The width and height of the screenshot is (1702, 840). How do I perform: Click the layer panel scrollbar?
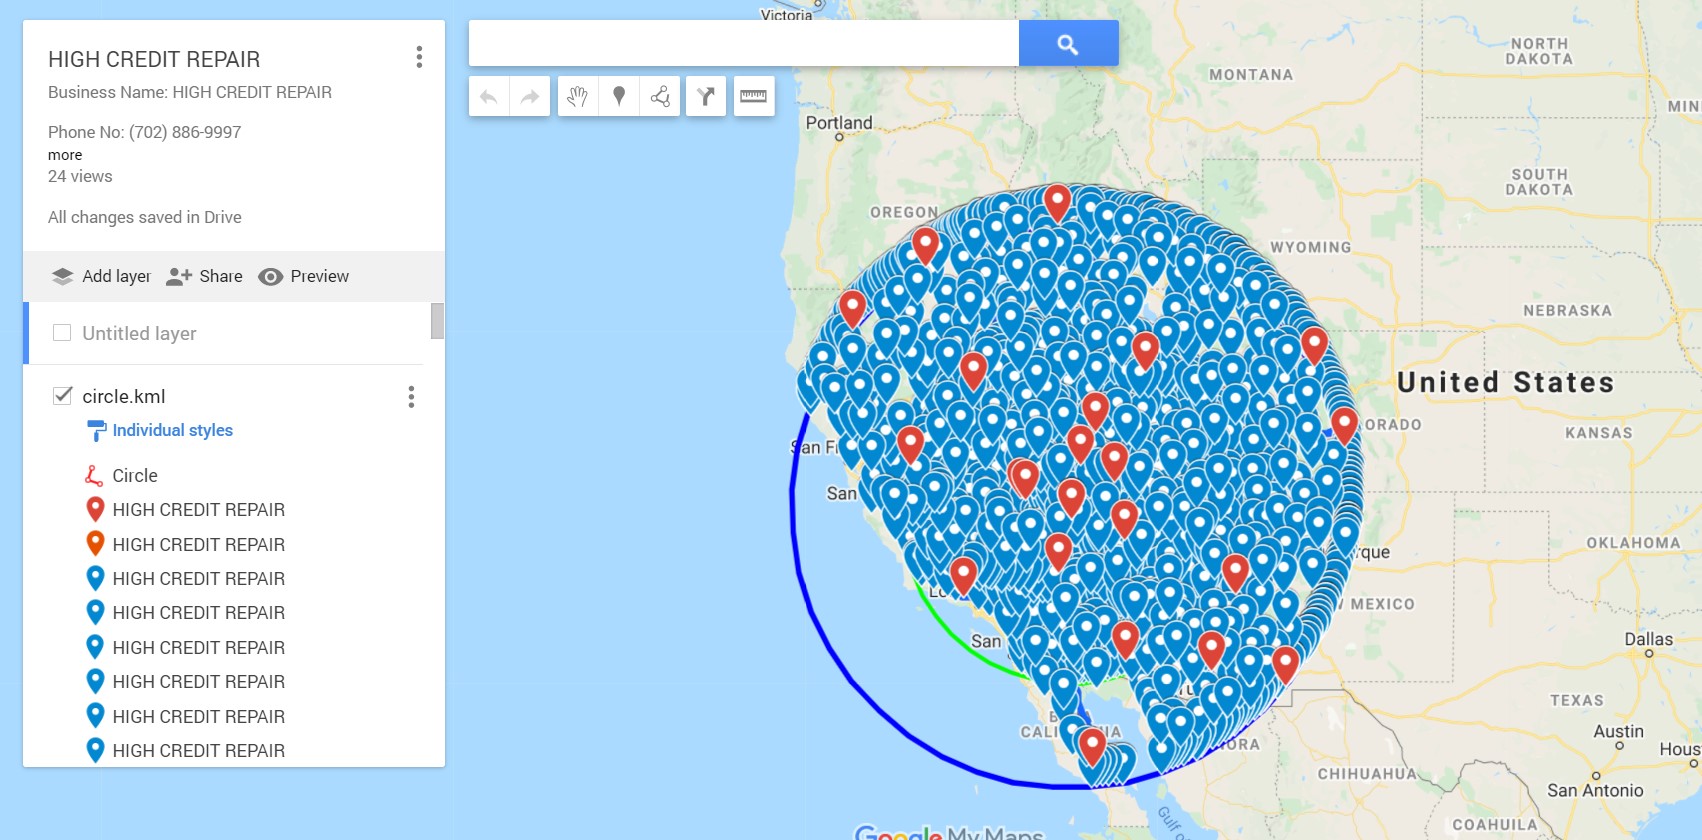point(437,321)
